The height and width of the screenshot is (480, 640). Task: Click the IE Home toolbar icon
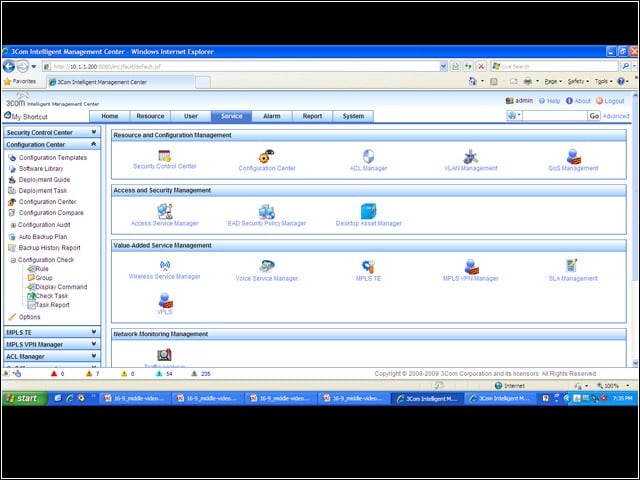(x=473, y=81)
